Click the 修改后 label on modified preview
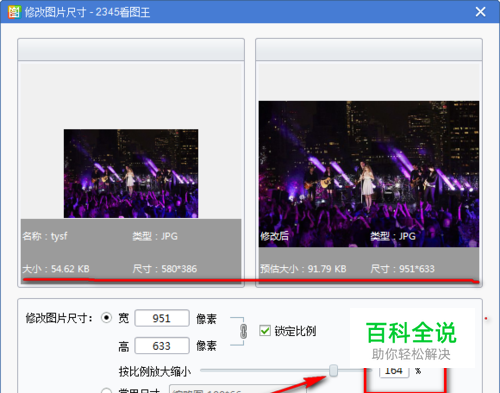 click(274, 236)
